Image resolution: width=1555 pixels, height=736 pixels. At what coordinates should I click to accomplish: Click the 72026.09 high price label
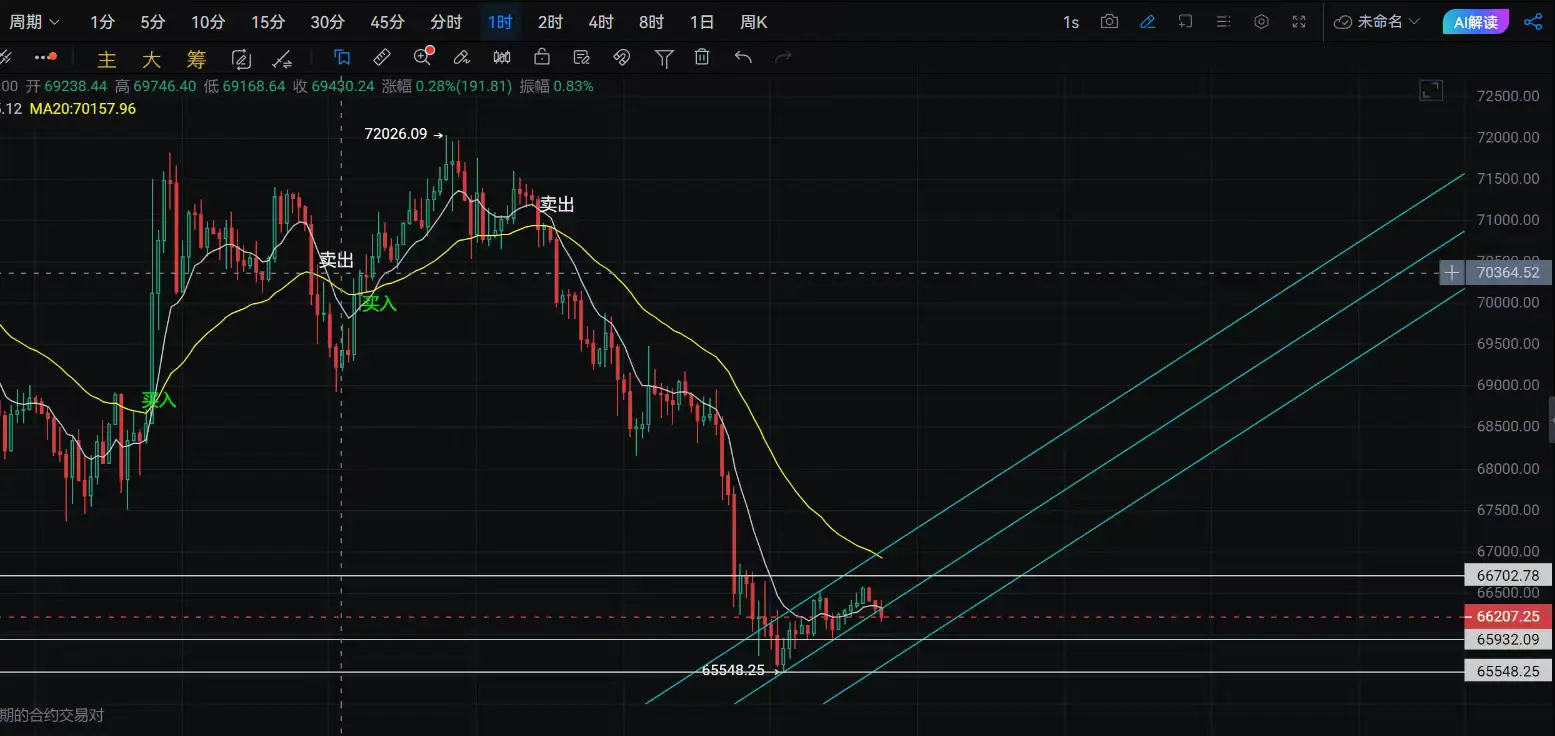[x=396, y=134]
